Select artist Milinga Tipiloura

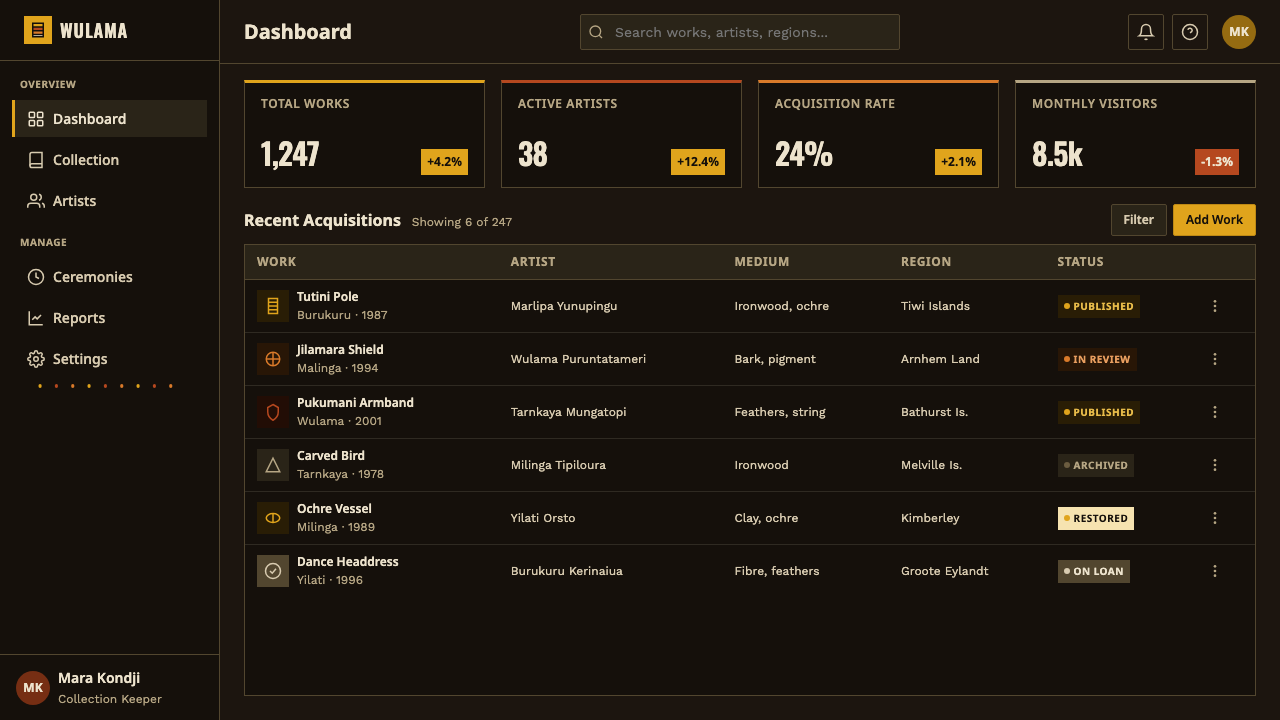coord(558,465)
